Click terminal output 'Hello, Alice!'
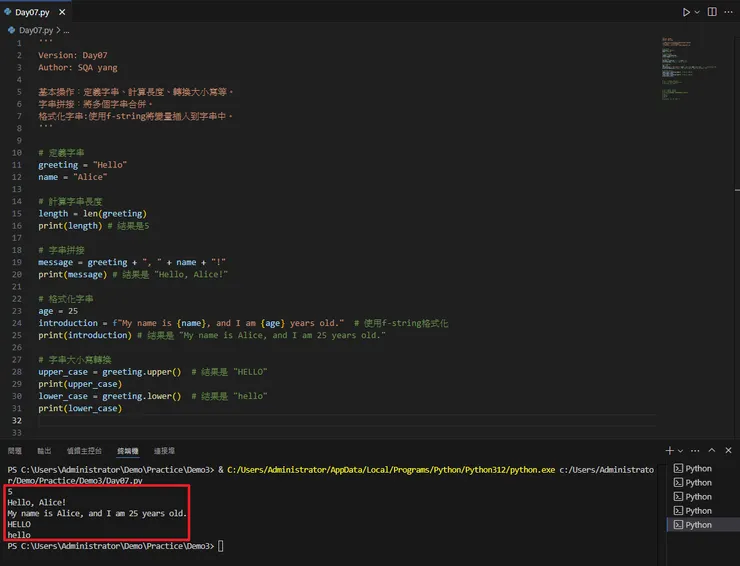This screenshot has height=566, width=740. pos(37,502)
